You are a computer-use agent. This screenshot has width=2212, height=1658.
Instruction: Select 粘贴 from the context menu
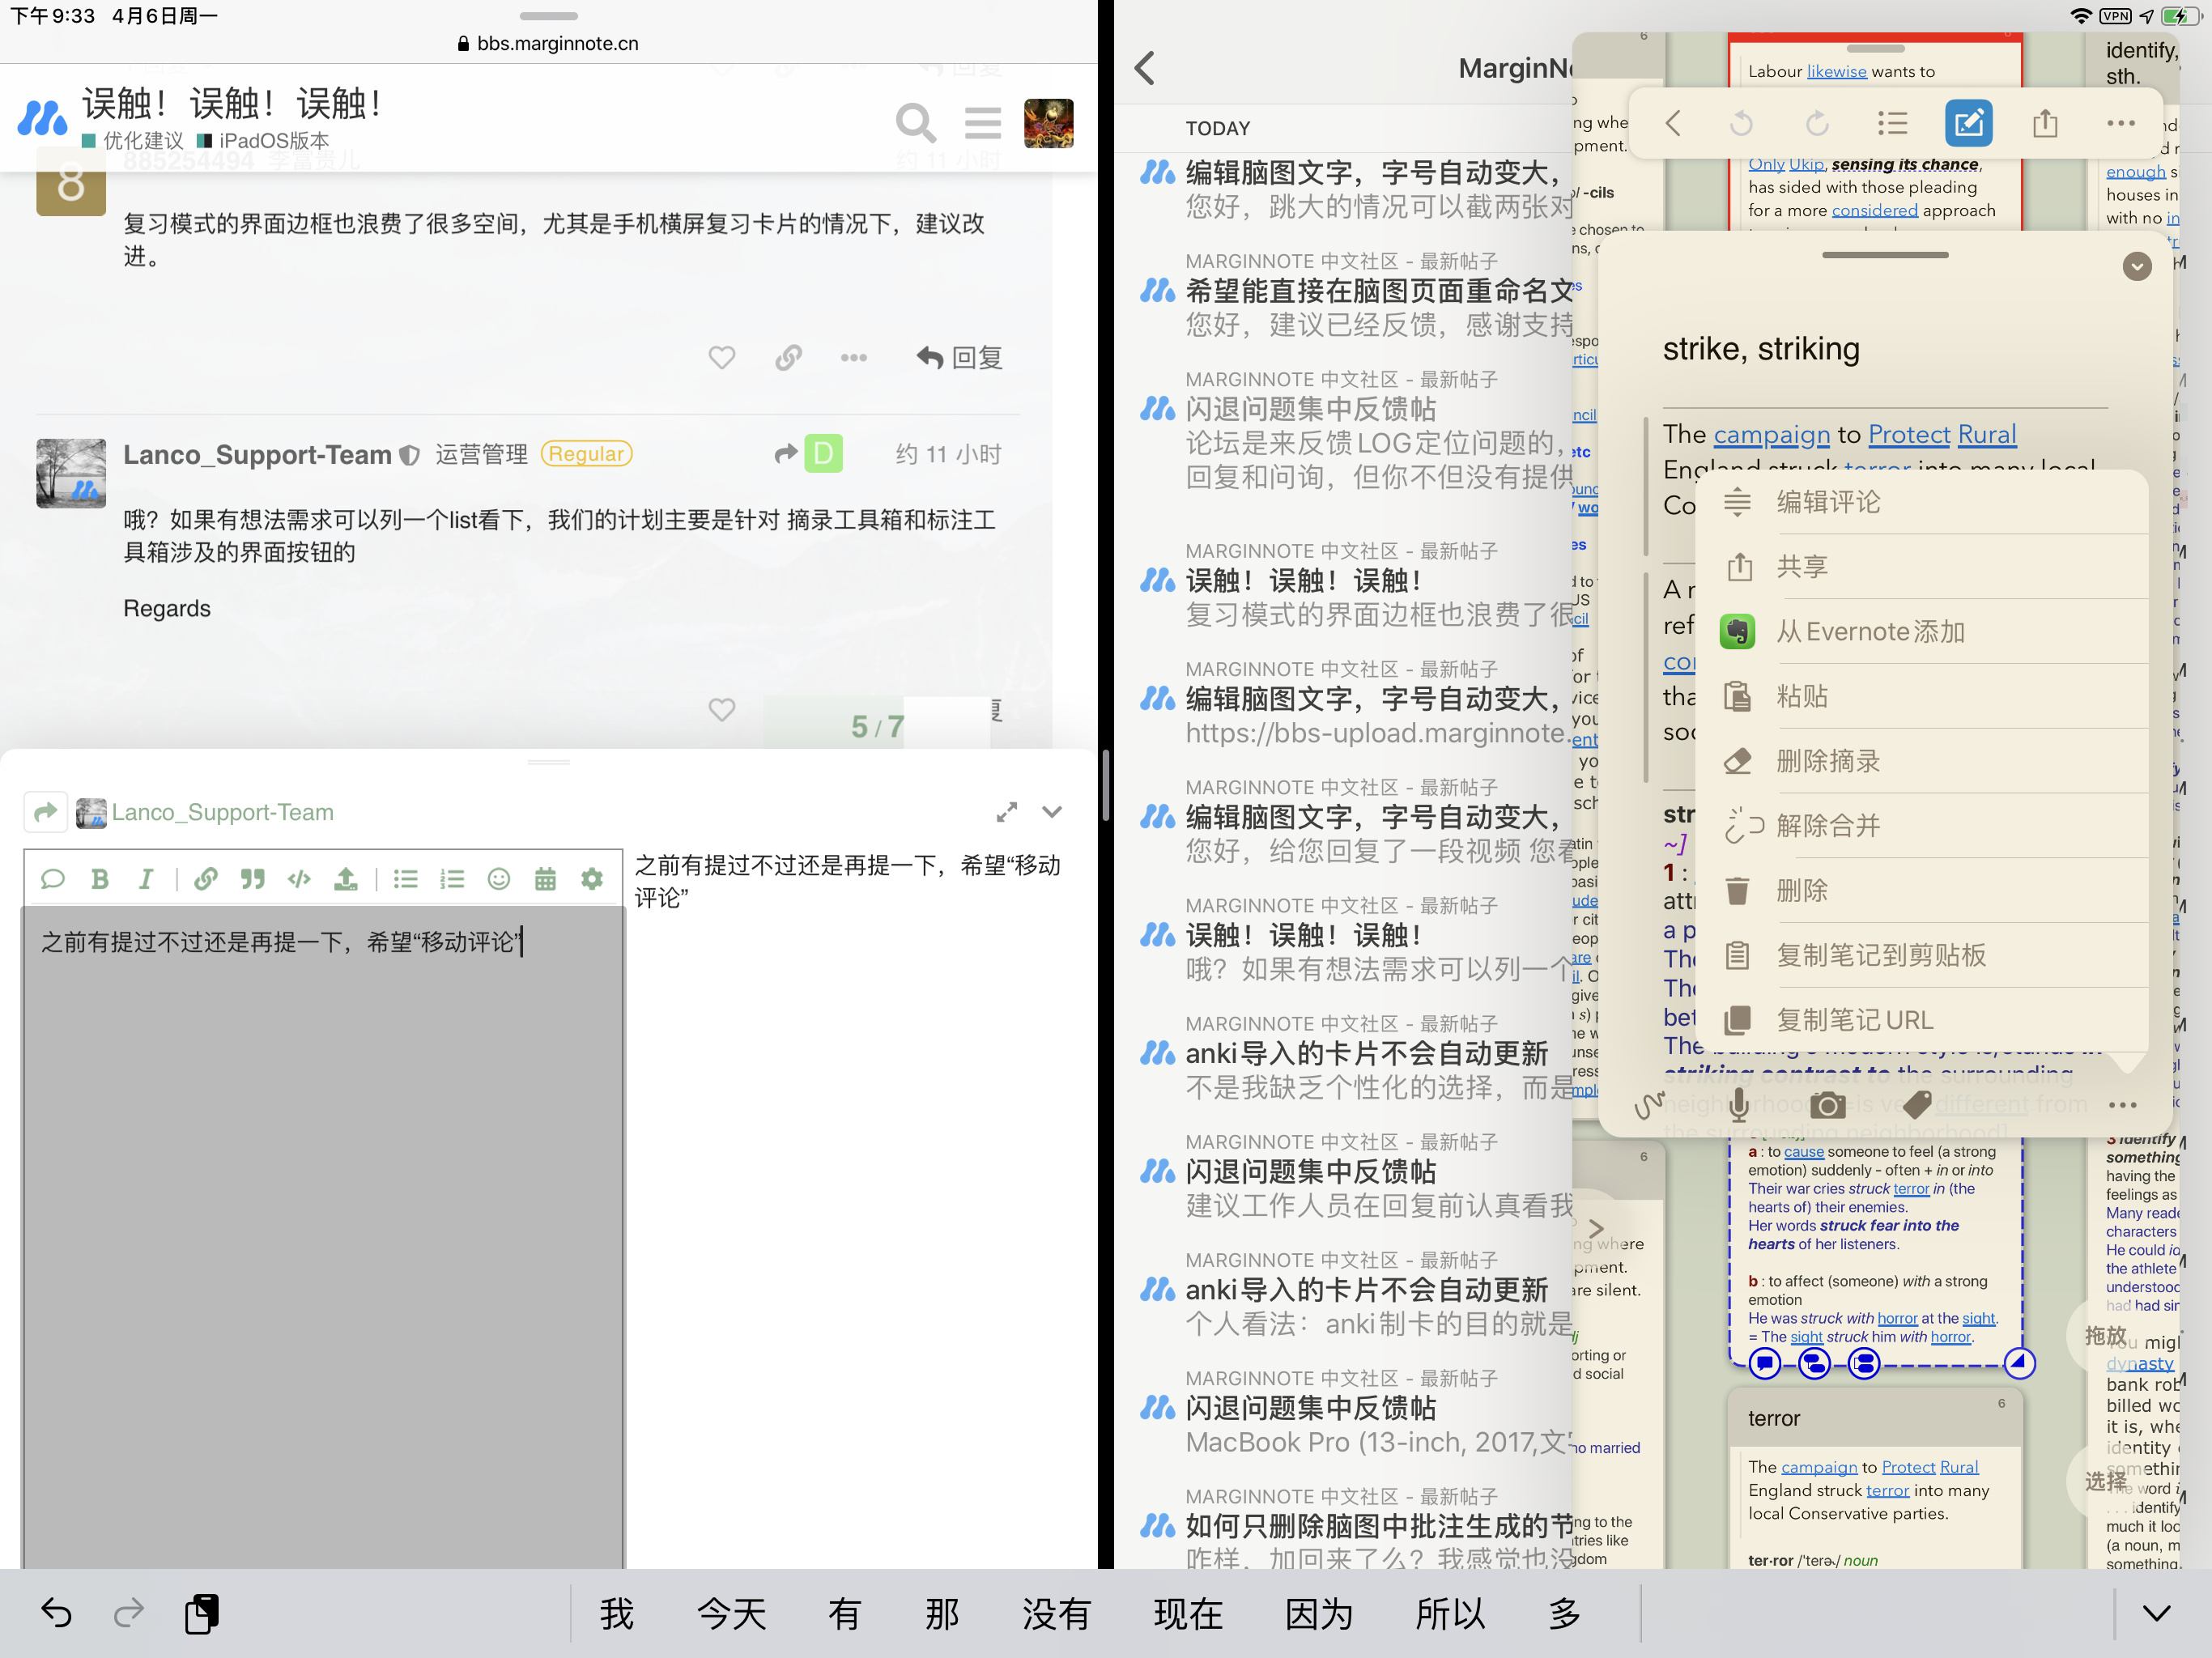(1921, 696)
